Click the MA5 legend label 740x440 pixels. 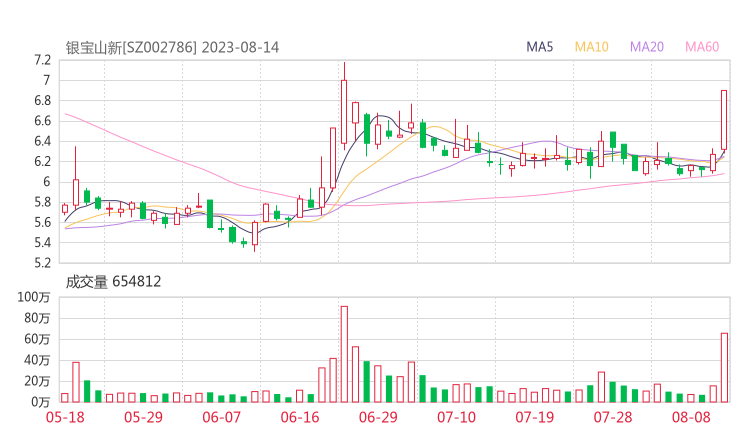click(x=539, y=47)
